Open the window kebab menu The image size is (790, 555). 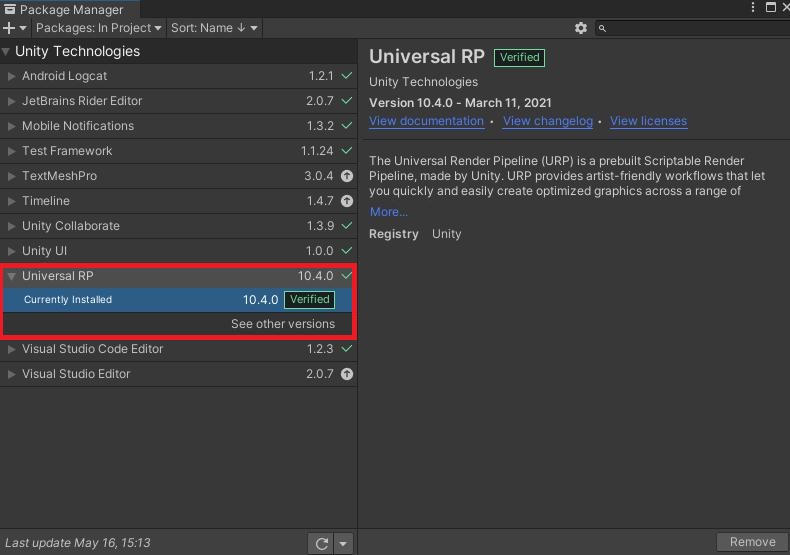(752, 7)
